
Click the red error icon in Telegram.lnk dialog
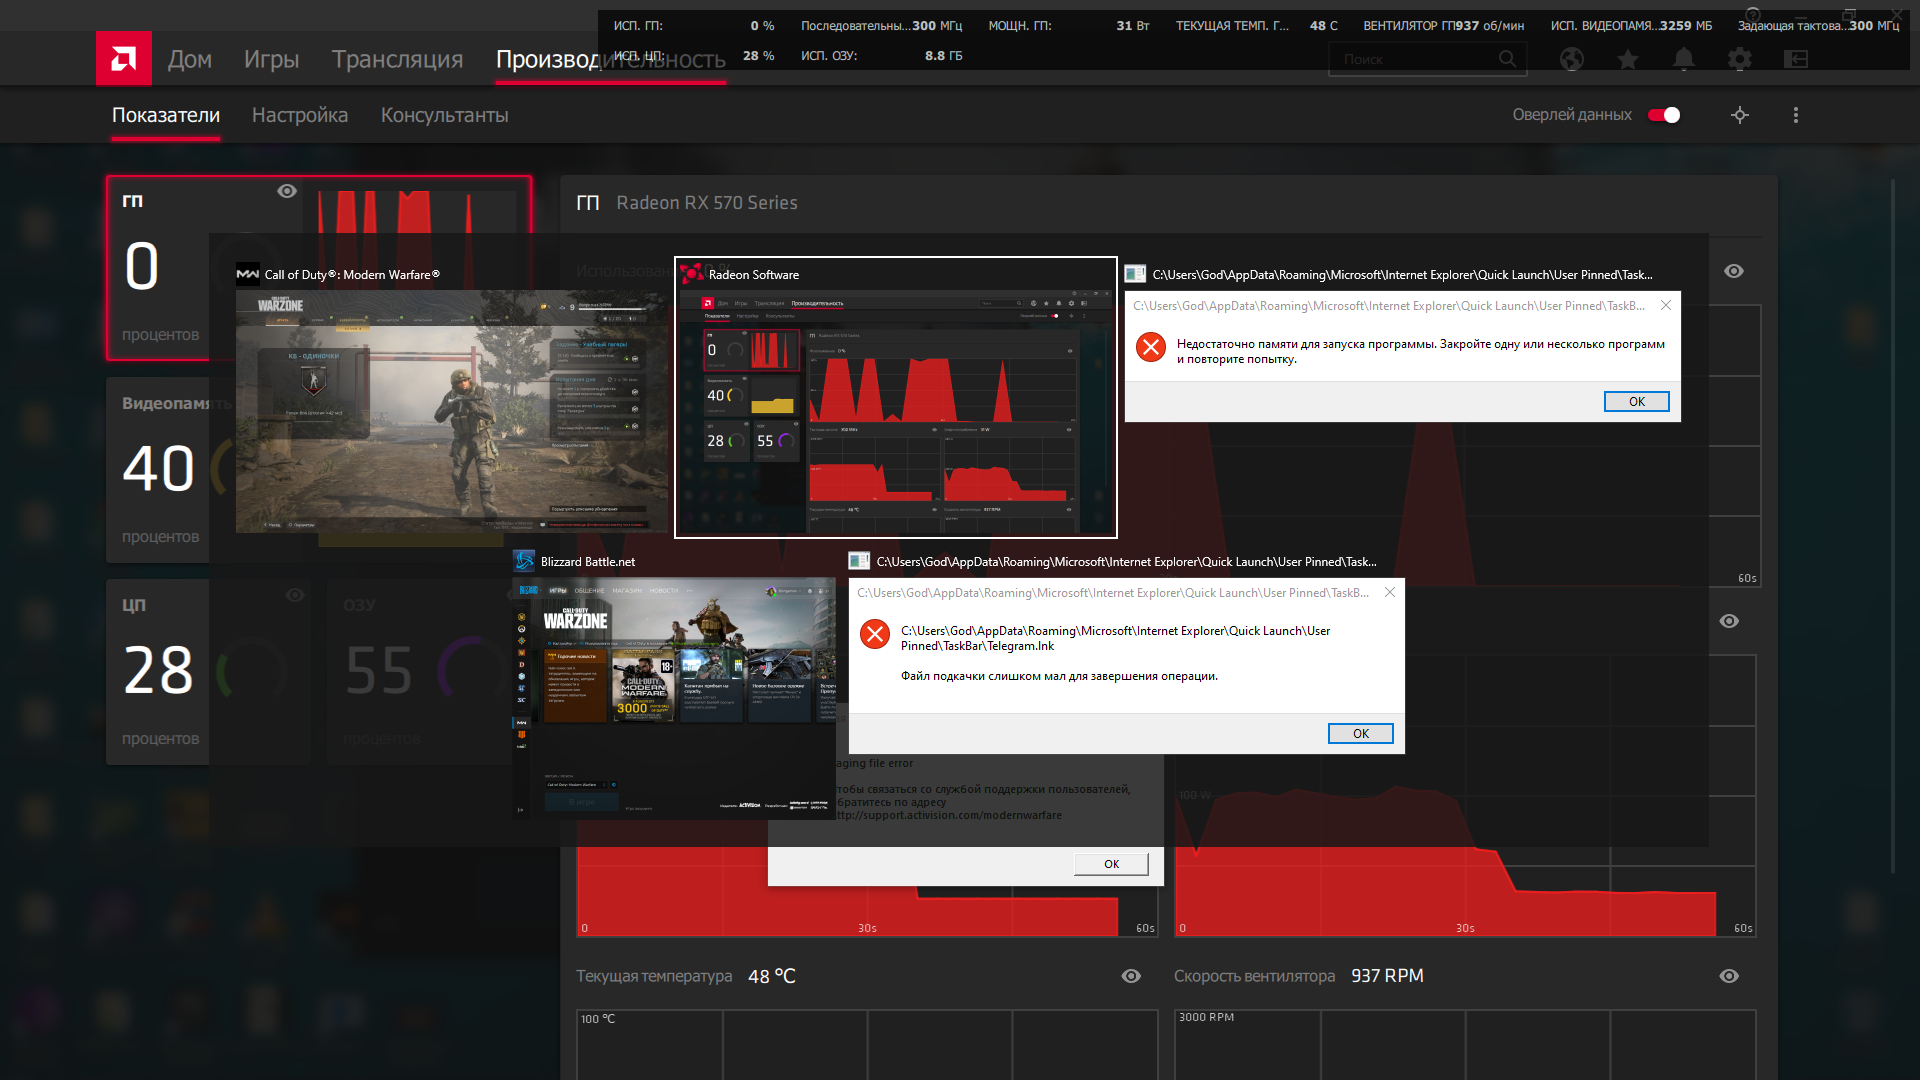(x=875, y=634)
